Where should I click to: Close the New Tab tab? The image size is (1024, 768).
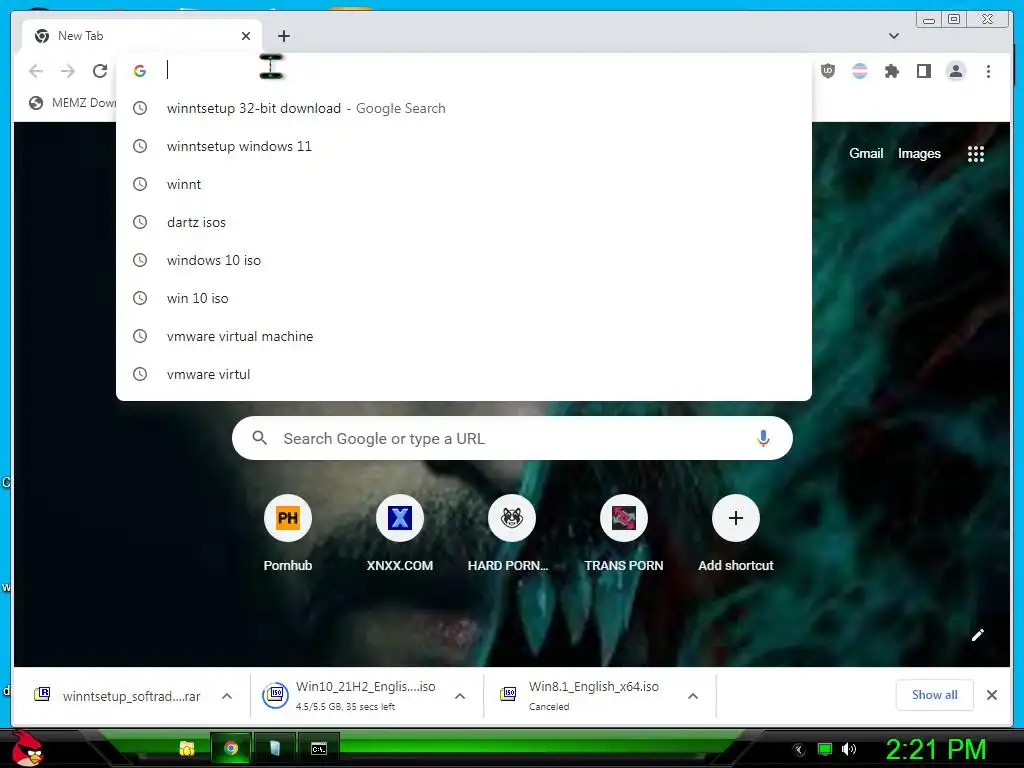[x=246, y=36]
